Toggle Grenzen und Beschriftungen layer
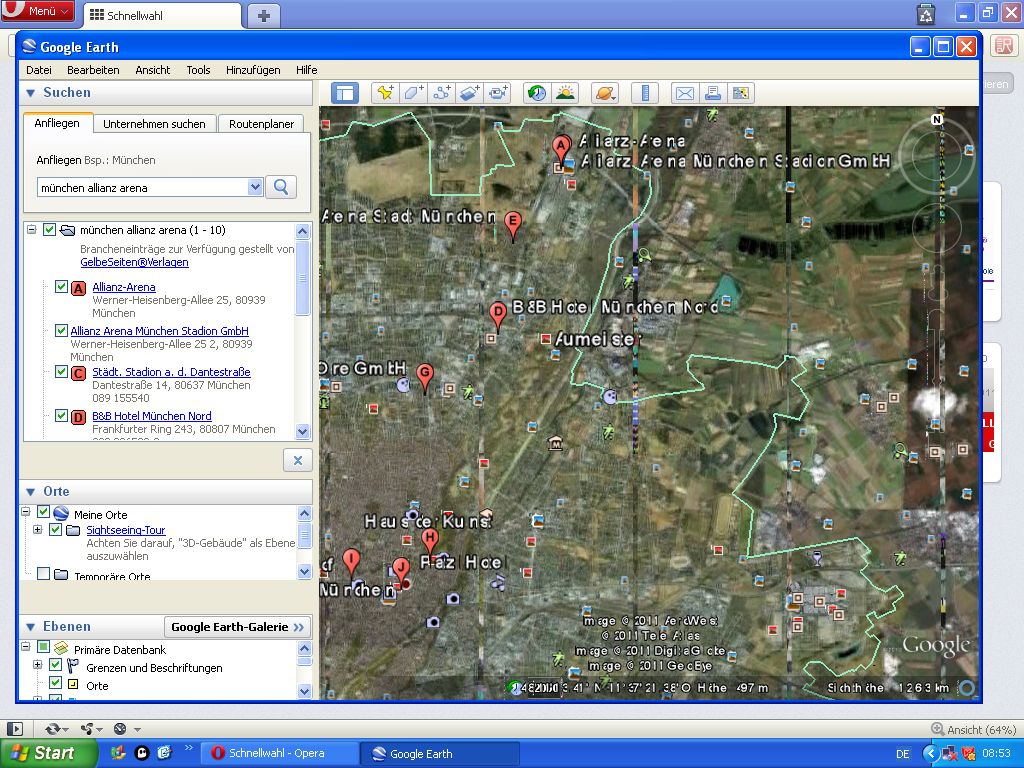Viewport: 1024px width, 768px height. [x=56, y=665]
